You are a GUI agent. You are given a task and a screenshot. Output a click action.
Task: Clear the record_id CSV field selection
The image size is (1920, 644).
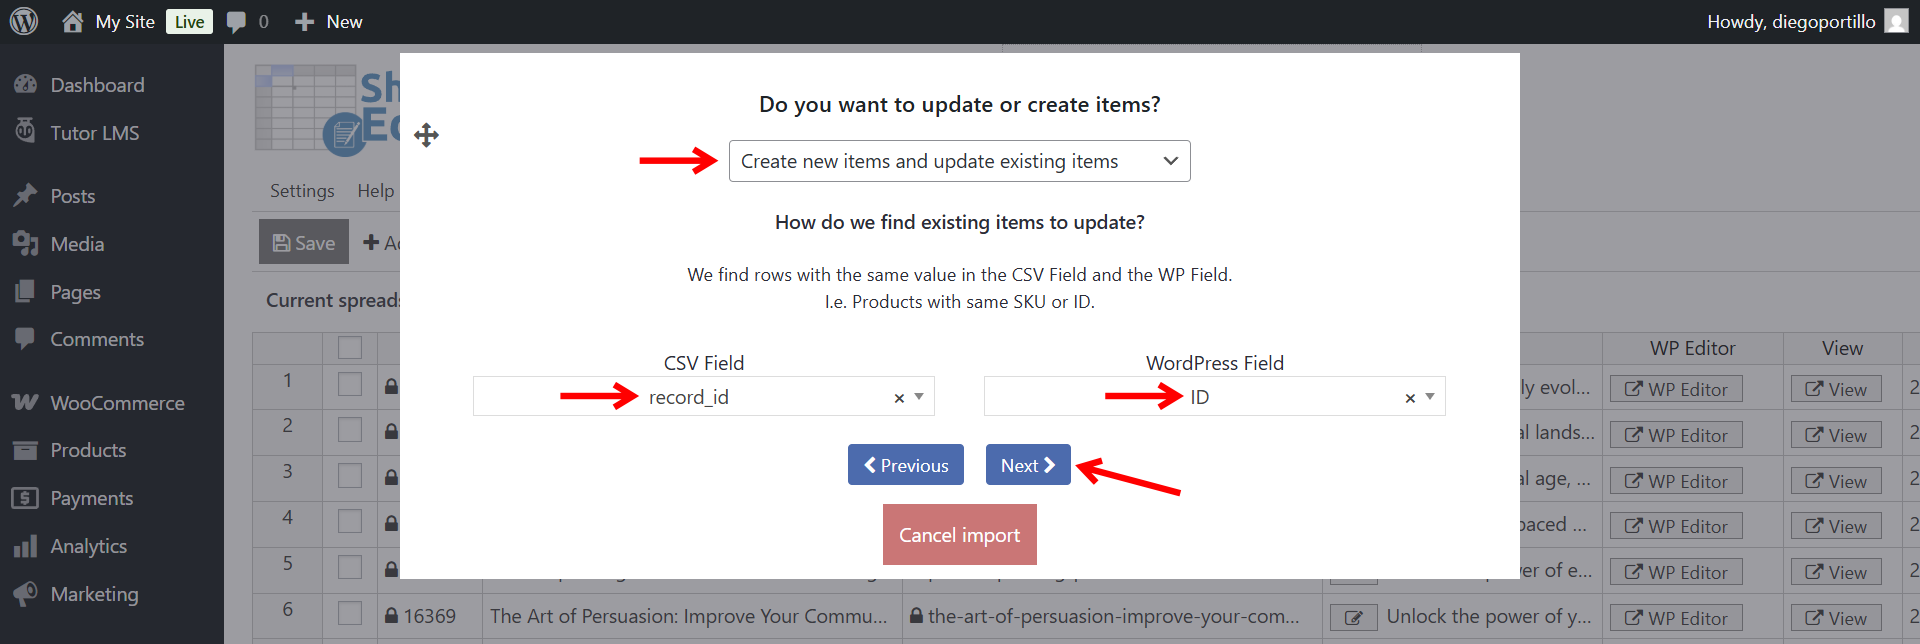pos(899,398)
